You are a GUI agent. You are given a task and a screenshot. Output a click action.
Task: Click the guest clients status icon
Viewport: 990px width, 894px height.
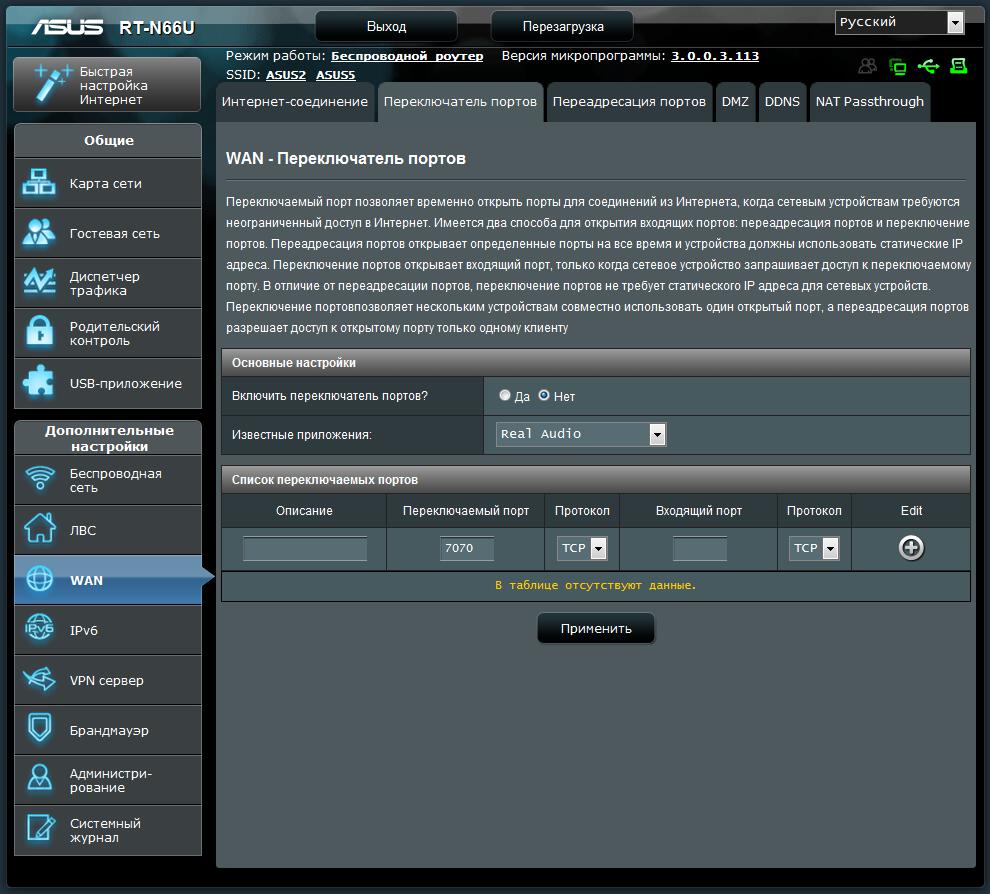click(868, 66)
